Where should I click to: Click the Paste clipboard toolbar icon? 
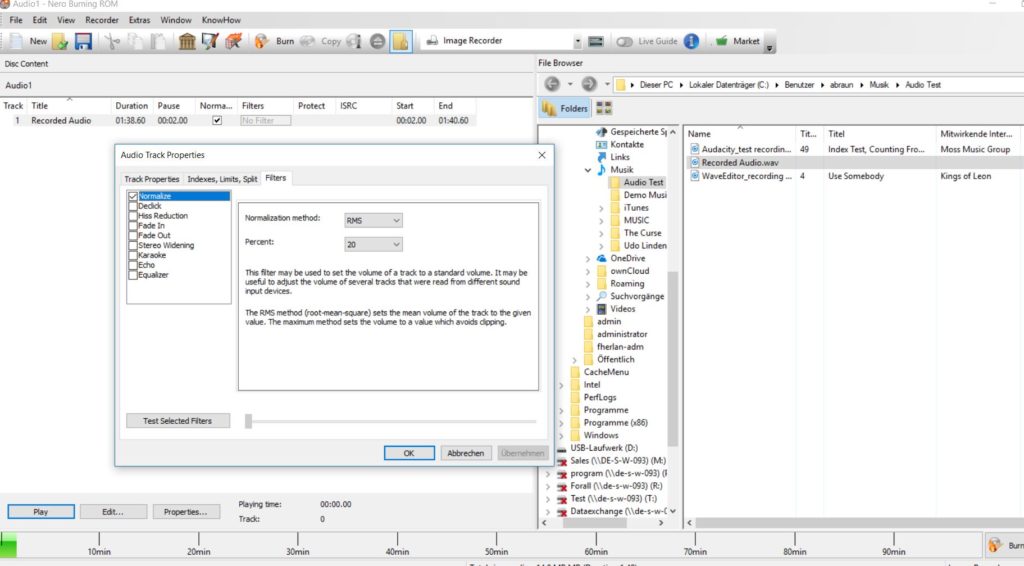coord(158,41)
